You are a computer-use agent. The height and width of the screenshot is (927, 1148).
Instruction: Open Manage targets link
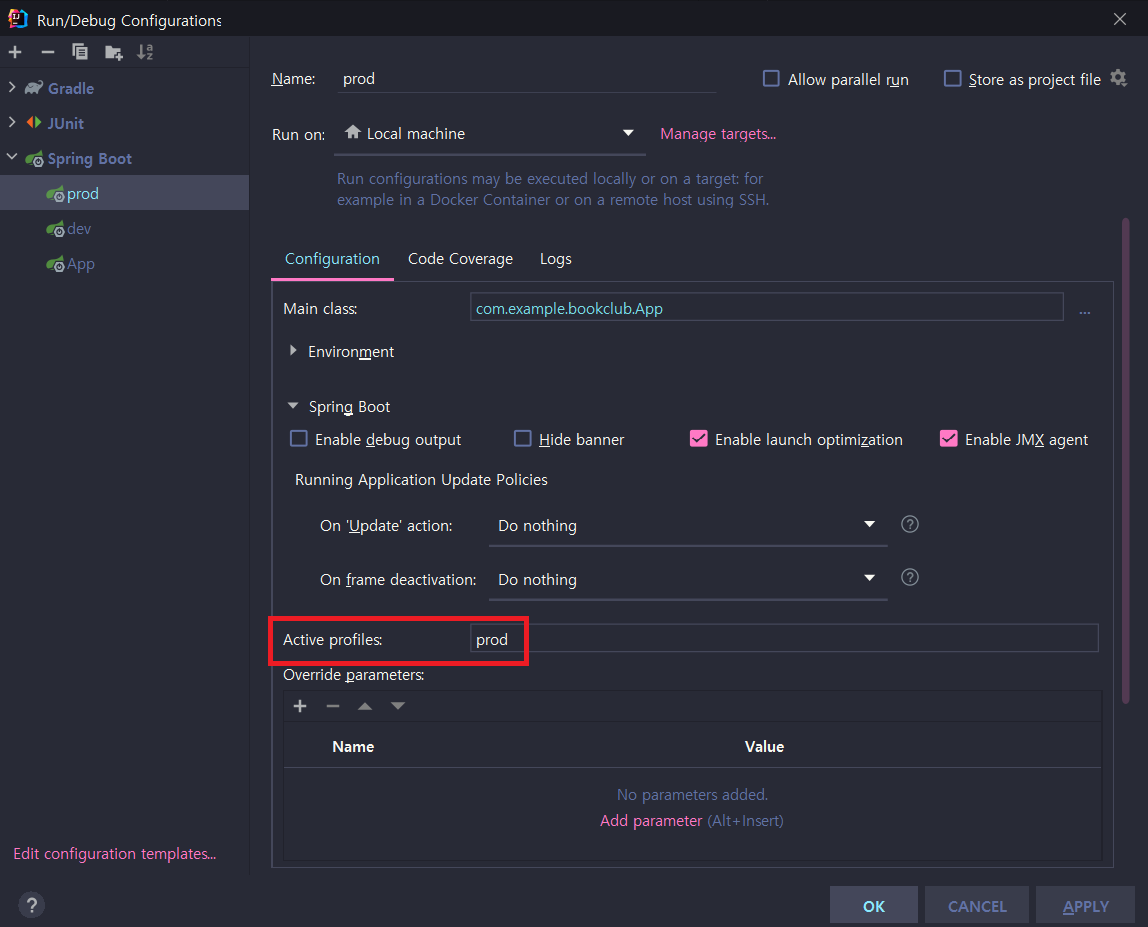(x=718, y=134)
